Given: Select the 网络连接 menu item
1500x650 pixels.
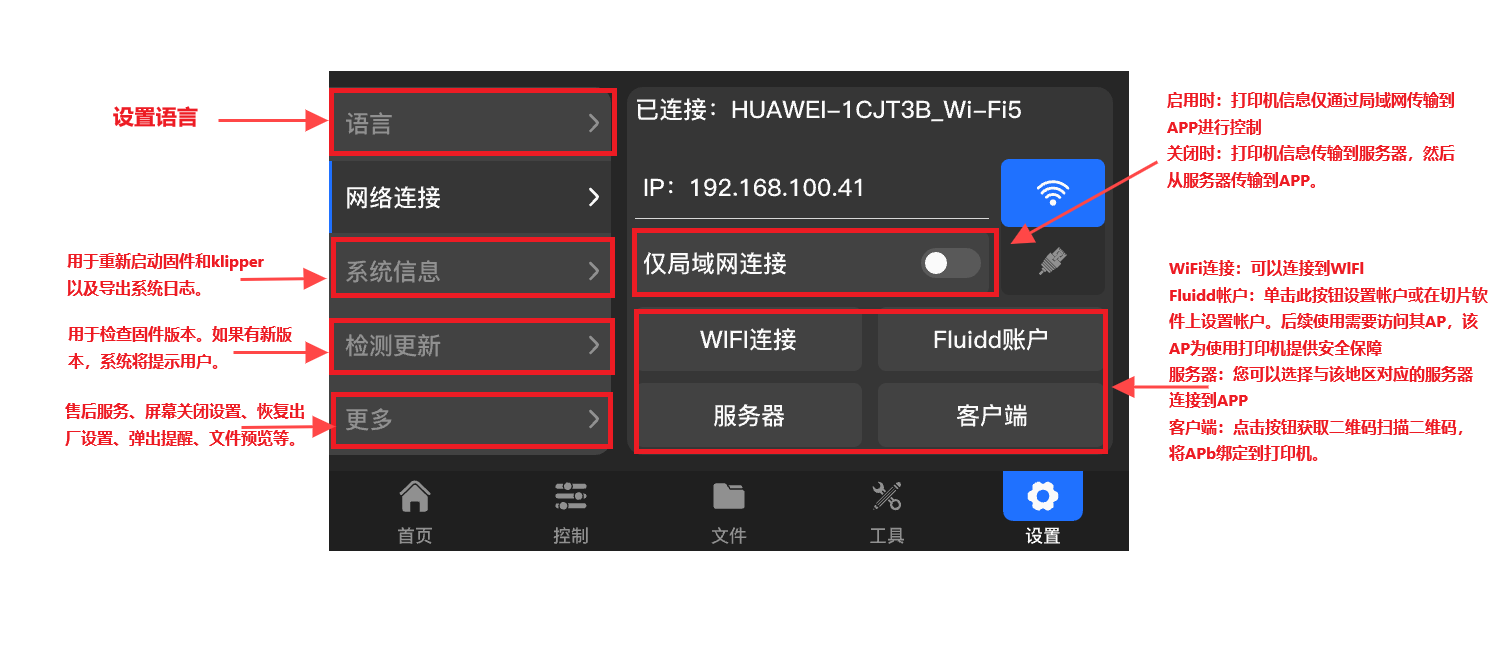Looking at the screenshot, I should coord(471,197).
